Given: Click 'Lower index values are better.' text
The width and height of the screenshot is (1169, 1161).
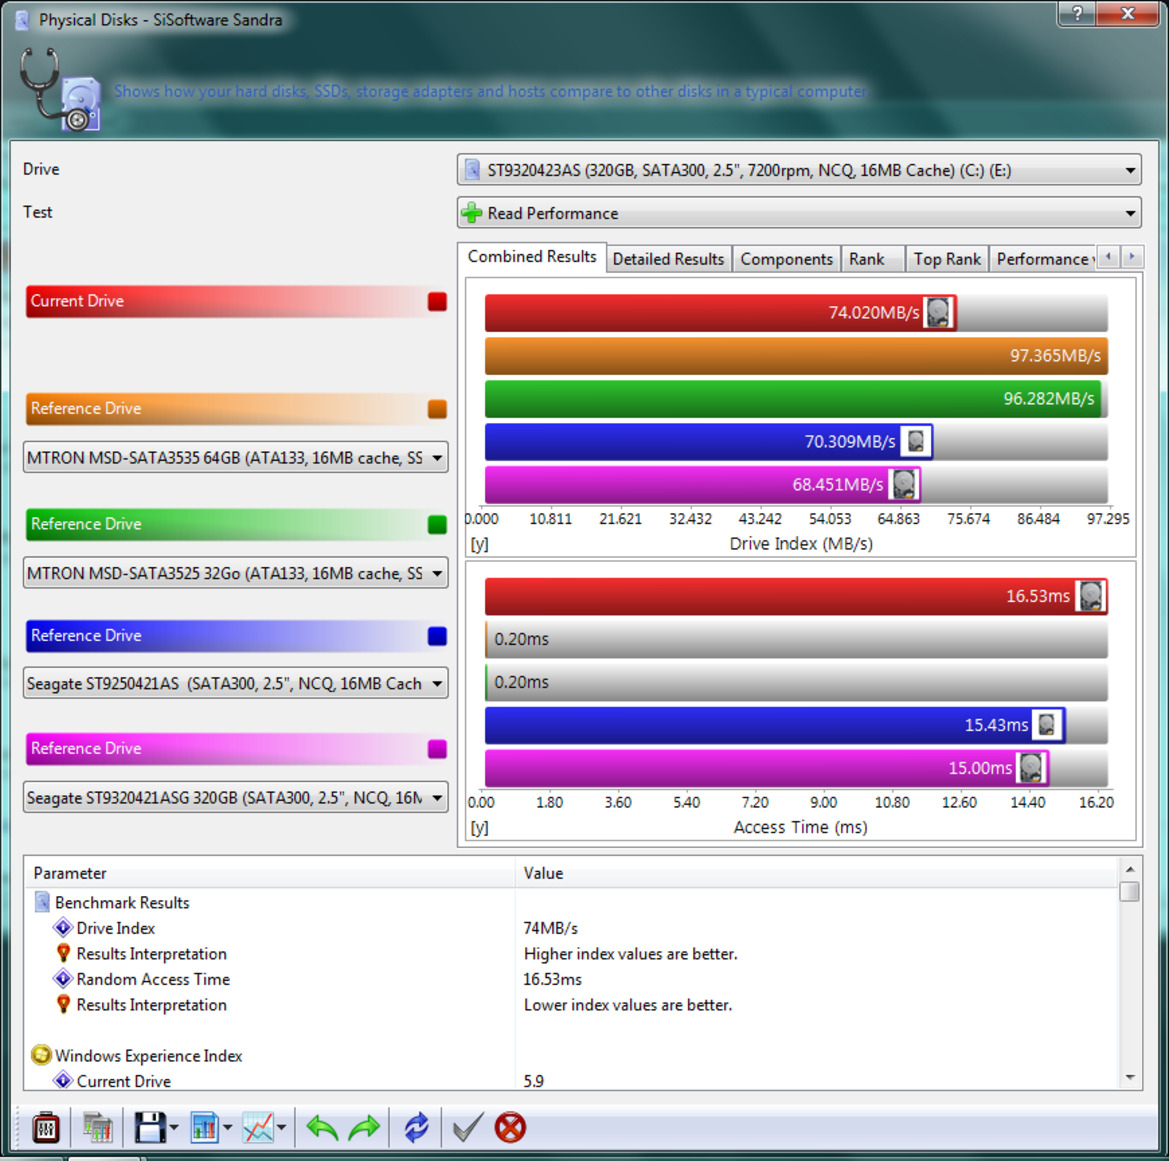Looking at the screenshot, I should 628,1005.
